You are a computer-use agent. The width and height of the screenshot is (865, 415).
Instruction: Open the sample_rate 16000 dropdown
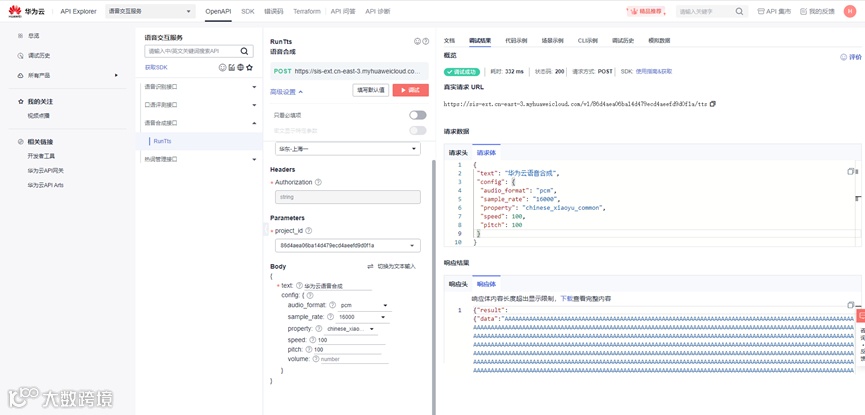click(x=363, y=317)
